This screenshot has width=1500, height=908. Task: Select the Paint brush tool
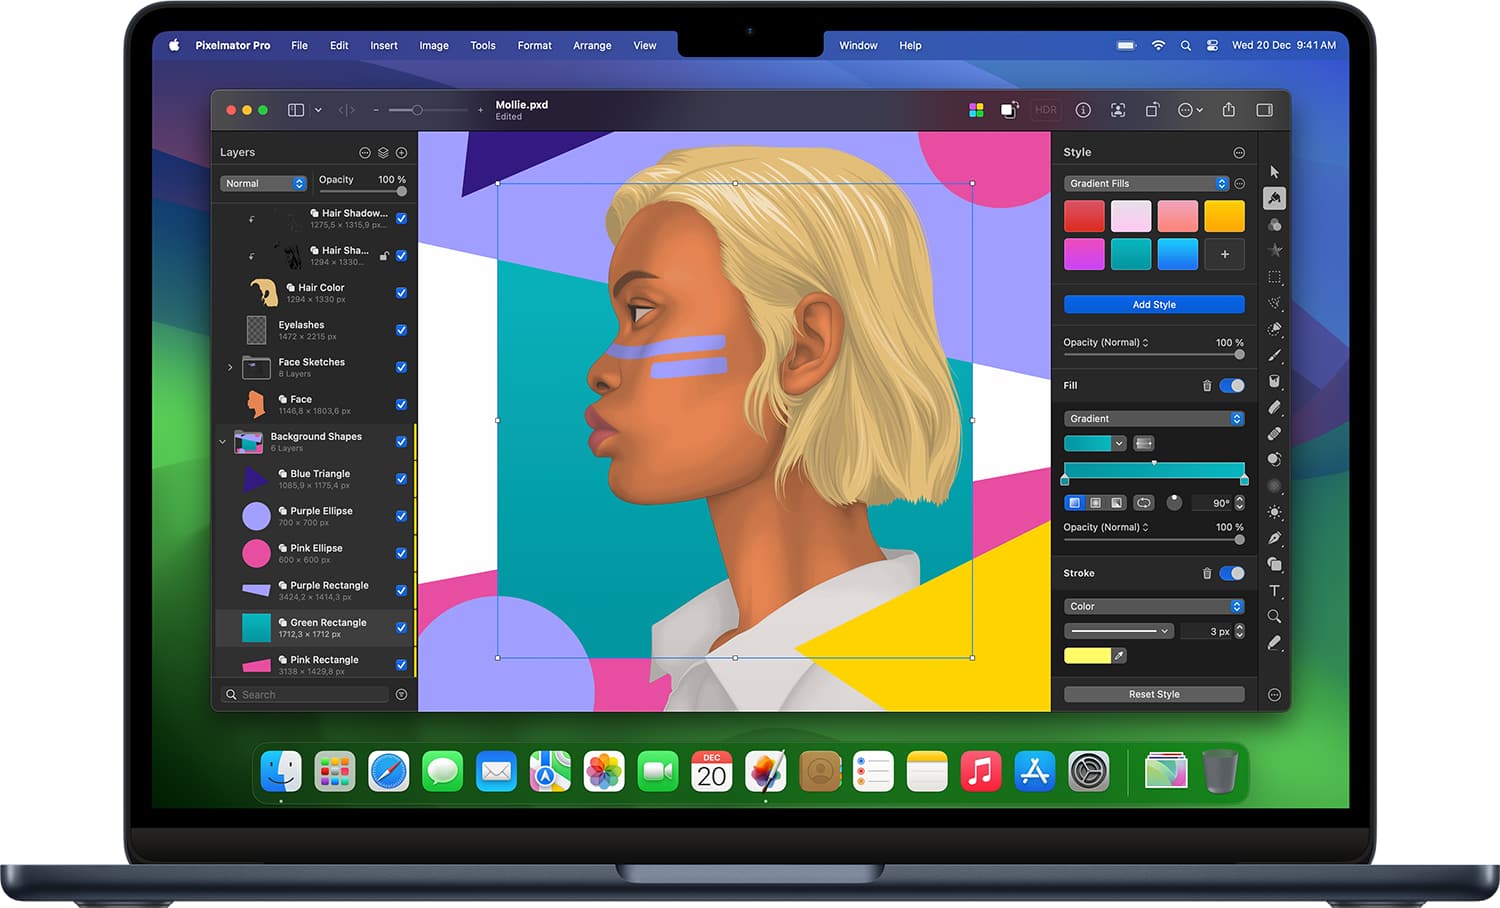(x=1274, y=355)
